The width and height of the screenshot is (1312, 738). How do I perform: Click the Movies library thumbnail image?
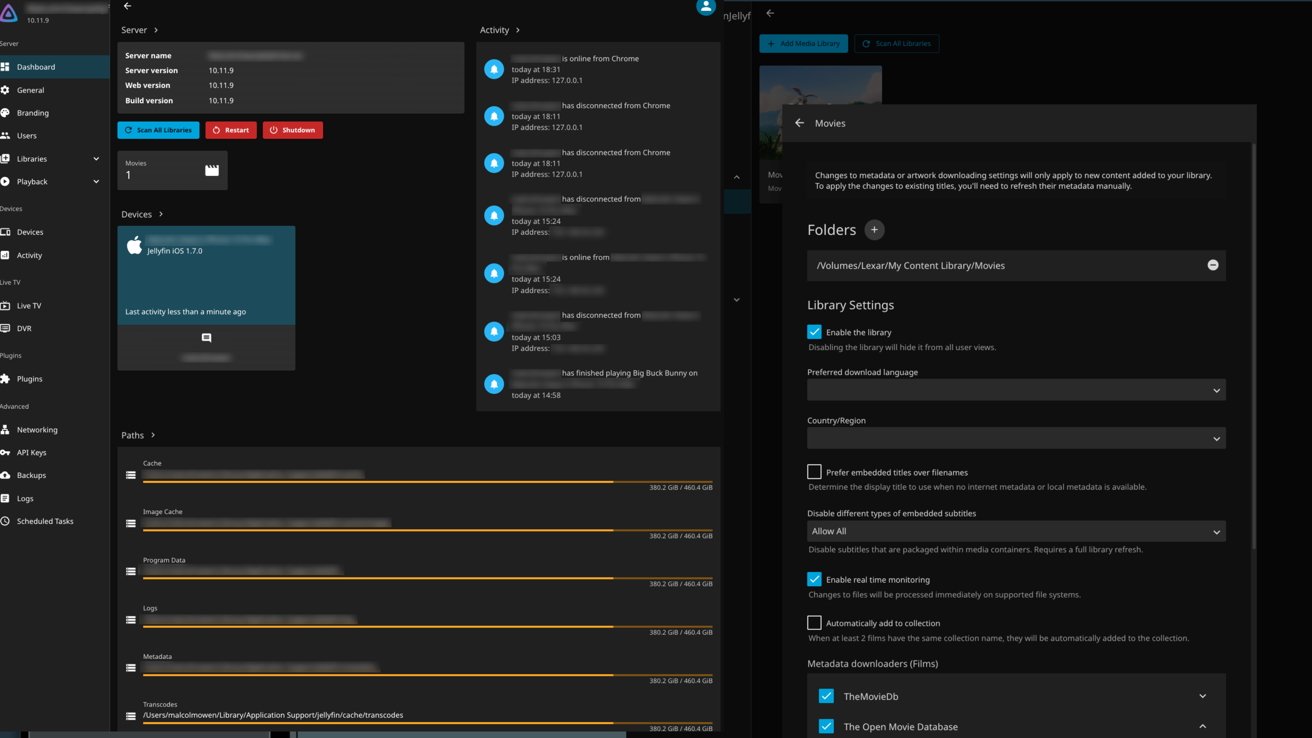[x=820, y=110]
